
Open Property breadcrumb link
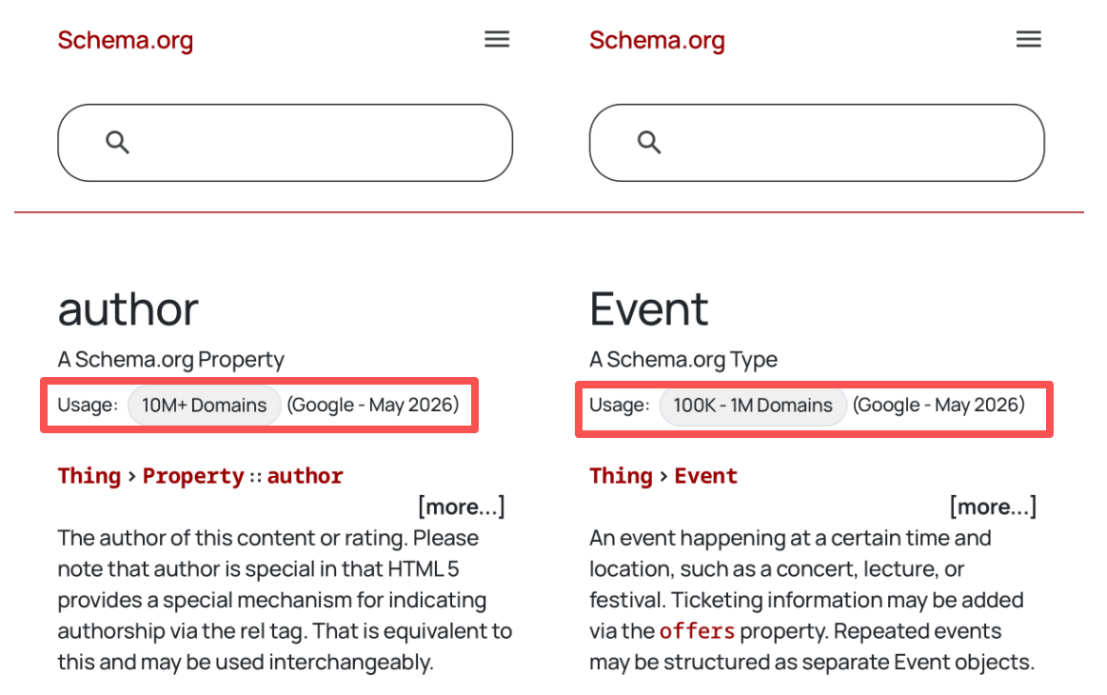click(x=193, y=476)
